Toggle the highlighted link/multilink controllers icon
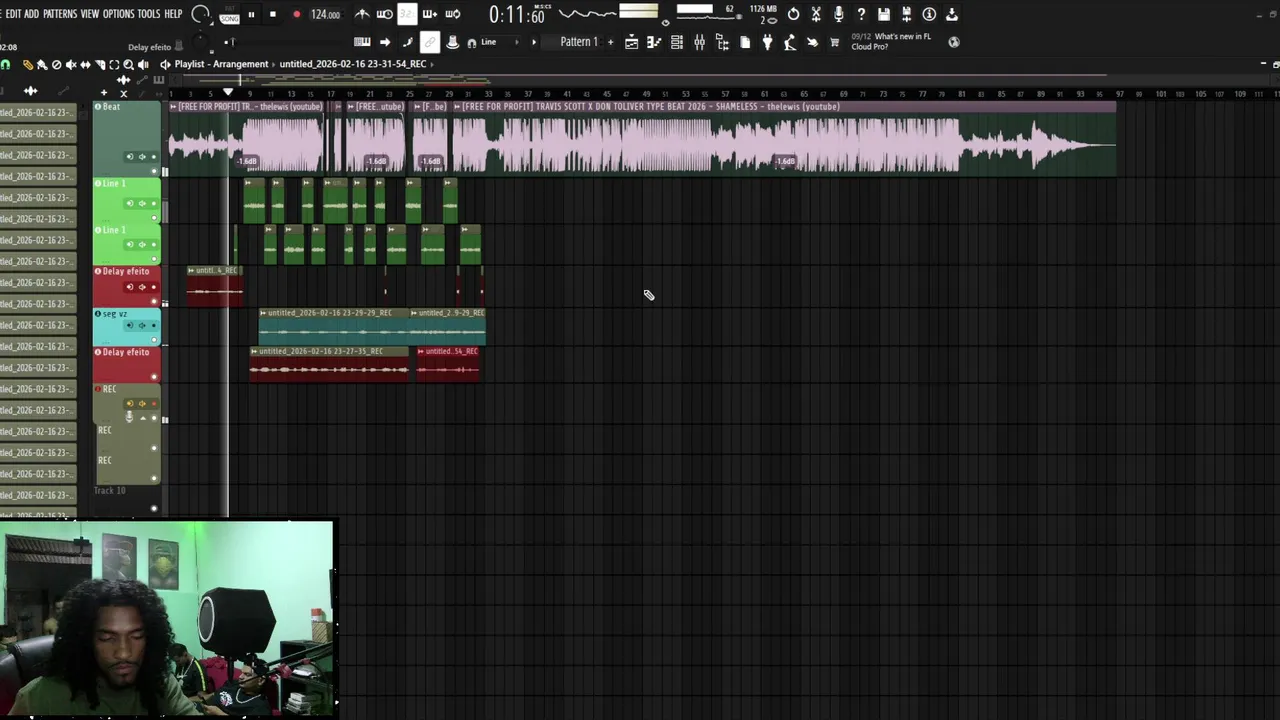1280x720 pixels. tap(430, 42)
